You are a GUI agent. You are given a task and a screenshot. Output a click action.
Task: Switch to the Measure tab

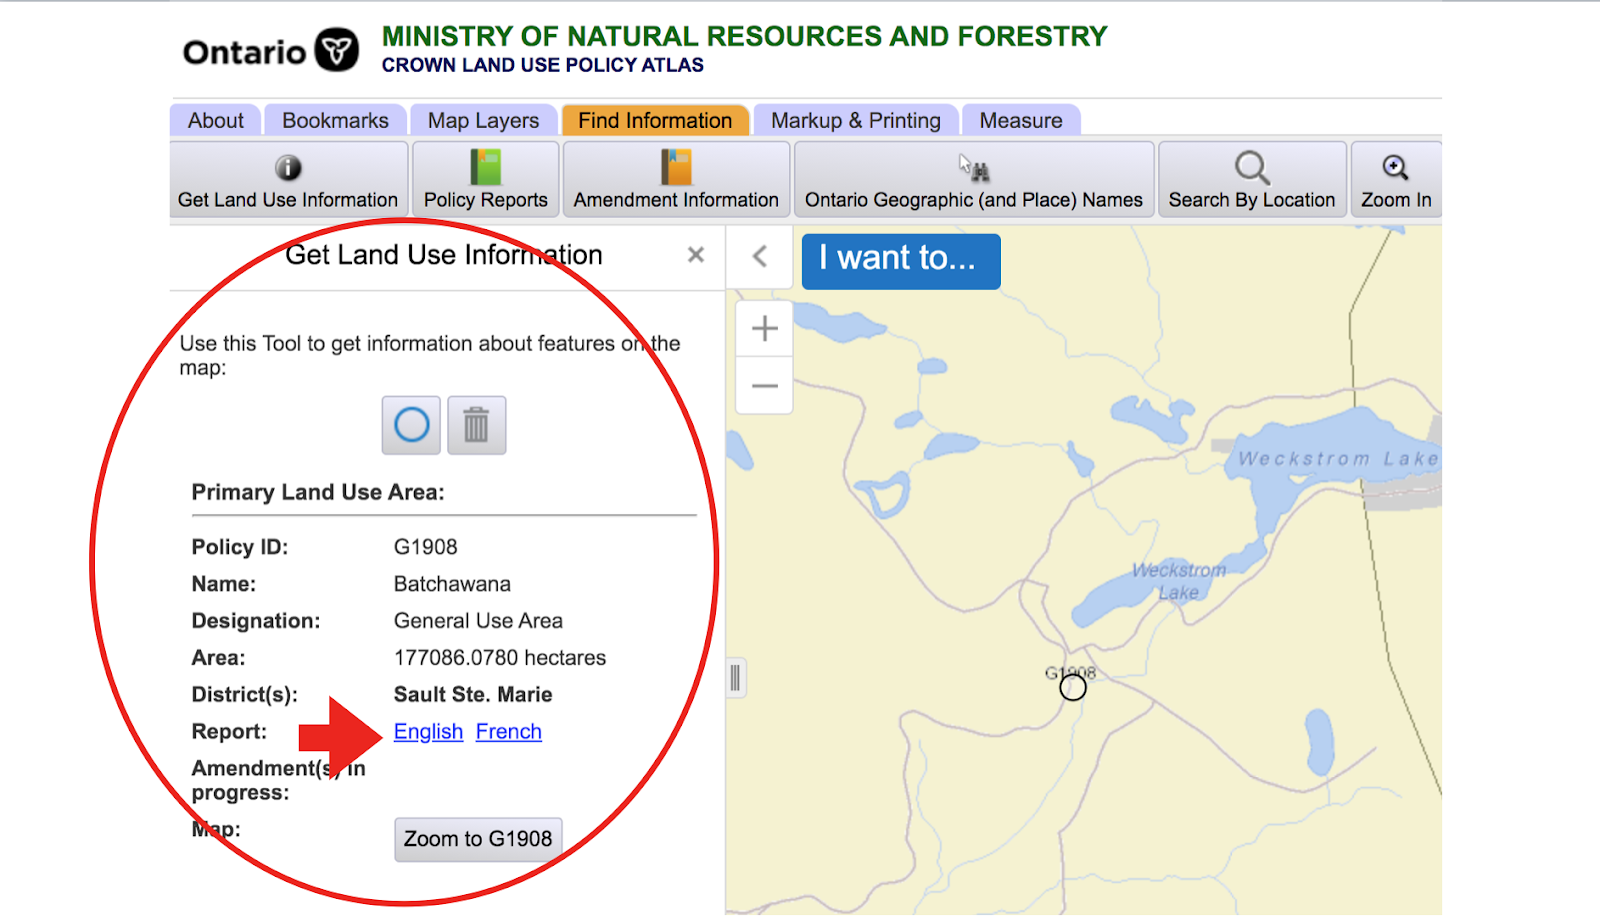pos(1021,120)
